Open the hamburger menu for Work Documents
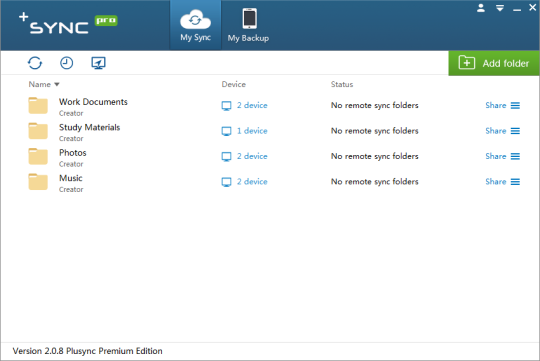 [x=515, y=105]
